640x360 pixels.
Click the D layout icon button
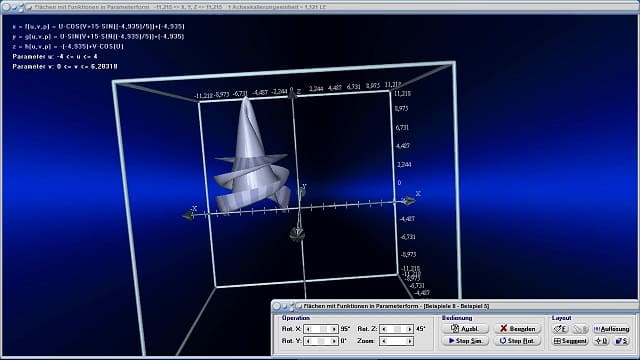(601, 341)
